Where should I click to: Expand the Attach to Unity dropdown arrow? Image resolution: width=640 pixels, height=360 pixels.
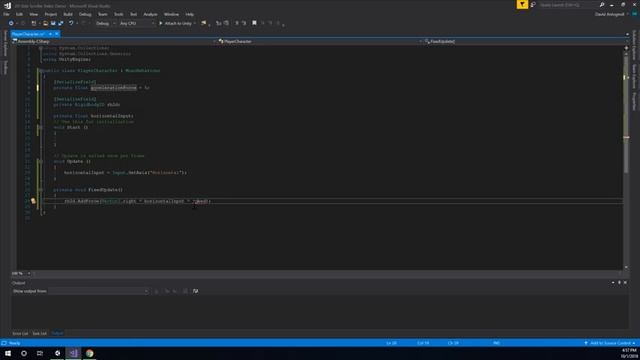click(195, 23)
